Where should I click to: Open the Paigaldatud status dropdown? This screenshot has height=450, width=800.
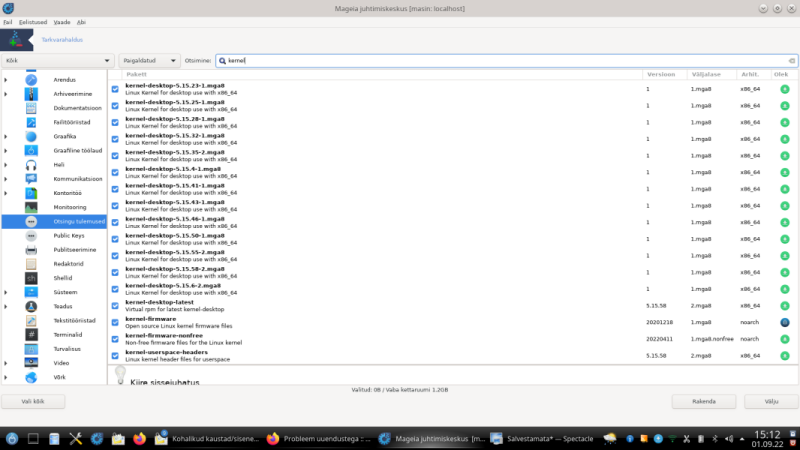150,60
